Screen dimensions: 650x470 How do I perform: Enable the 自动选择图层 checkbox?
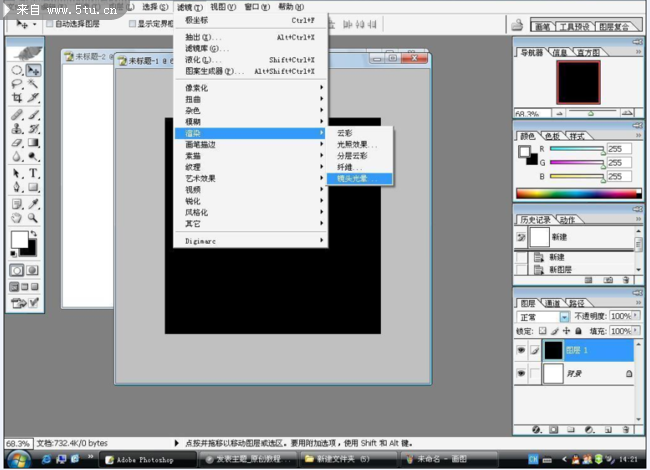click(x=50, y=23)
